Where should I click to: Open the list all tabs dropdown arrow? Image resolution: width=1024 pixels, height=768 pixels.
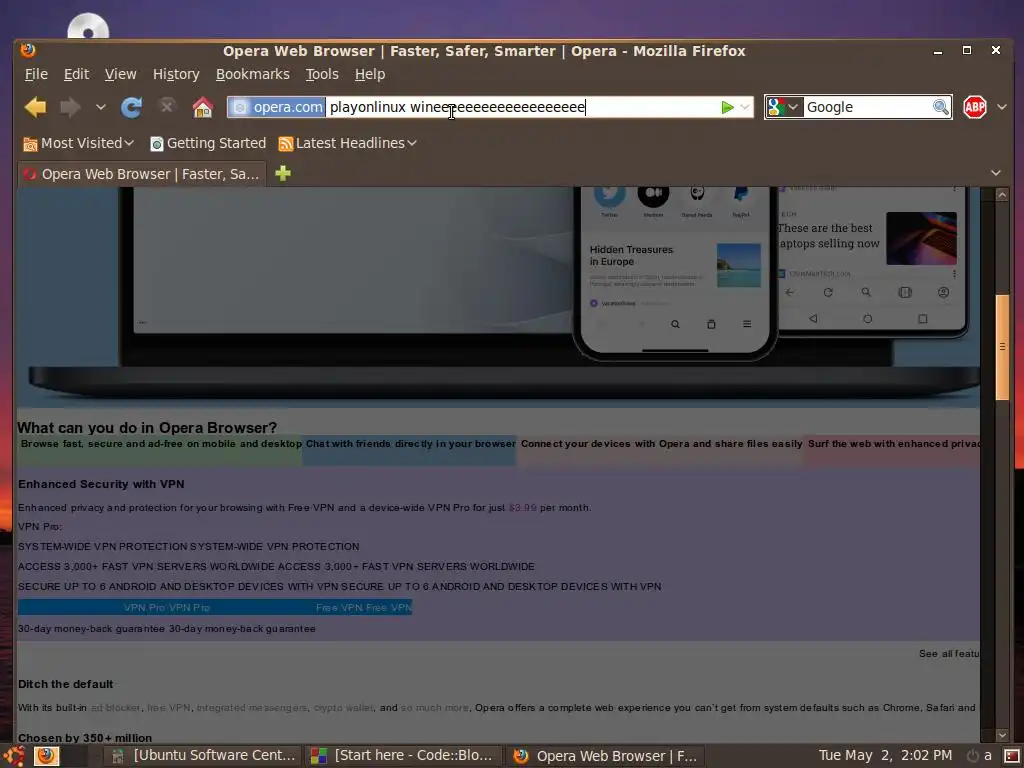click(x=996, y=173)
